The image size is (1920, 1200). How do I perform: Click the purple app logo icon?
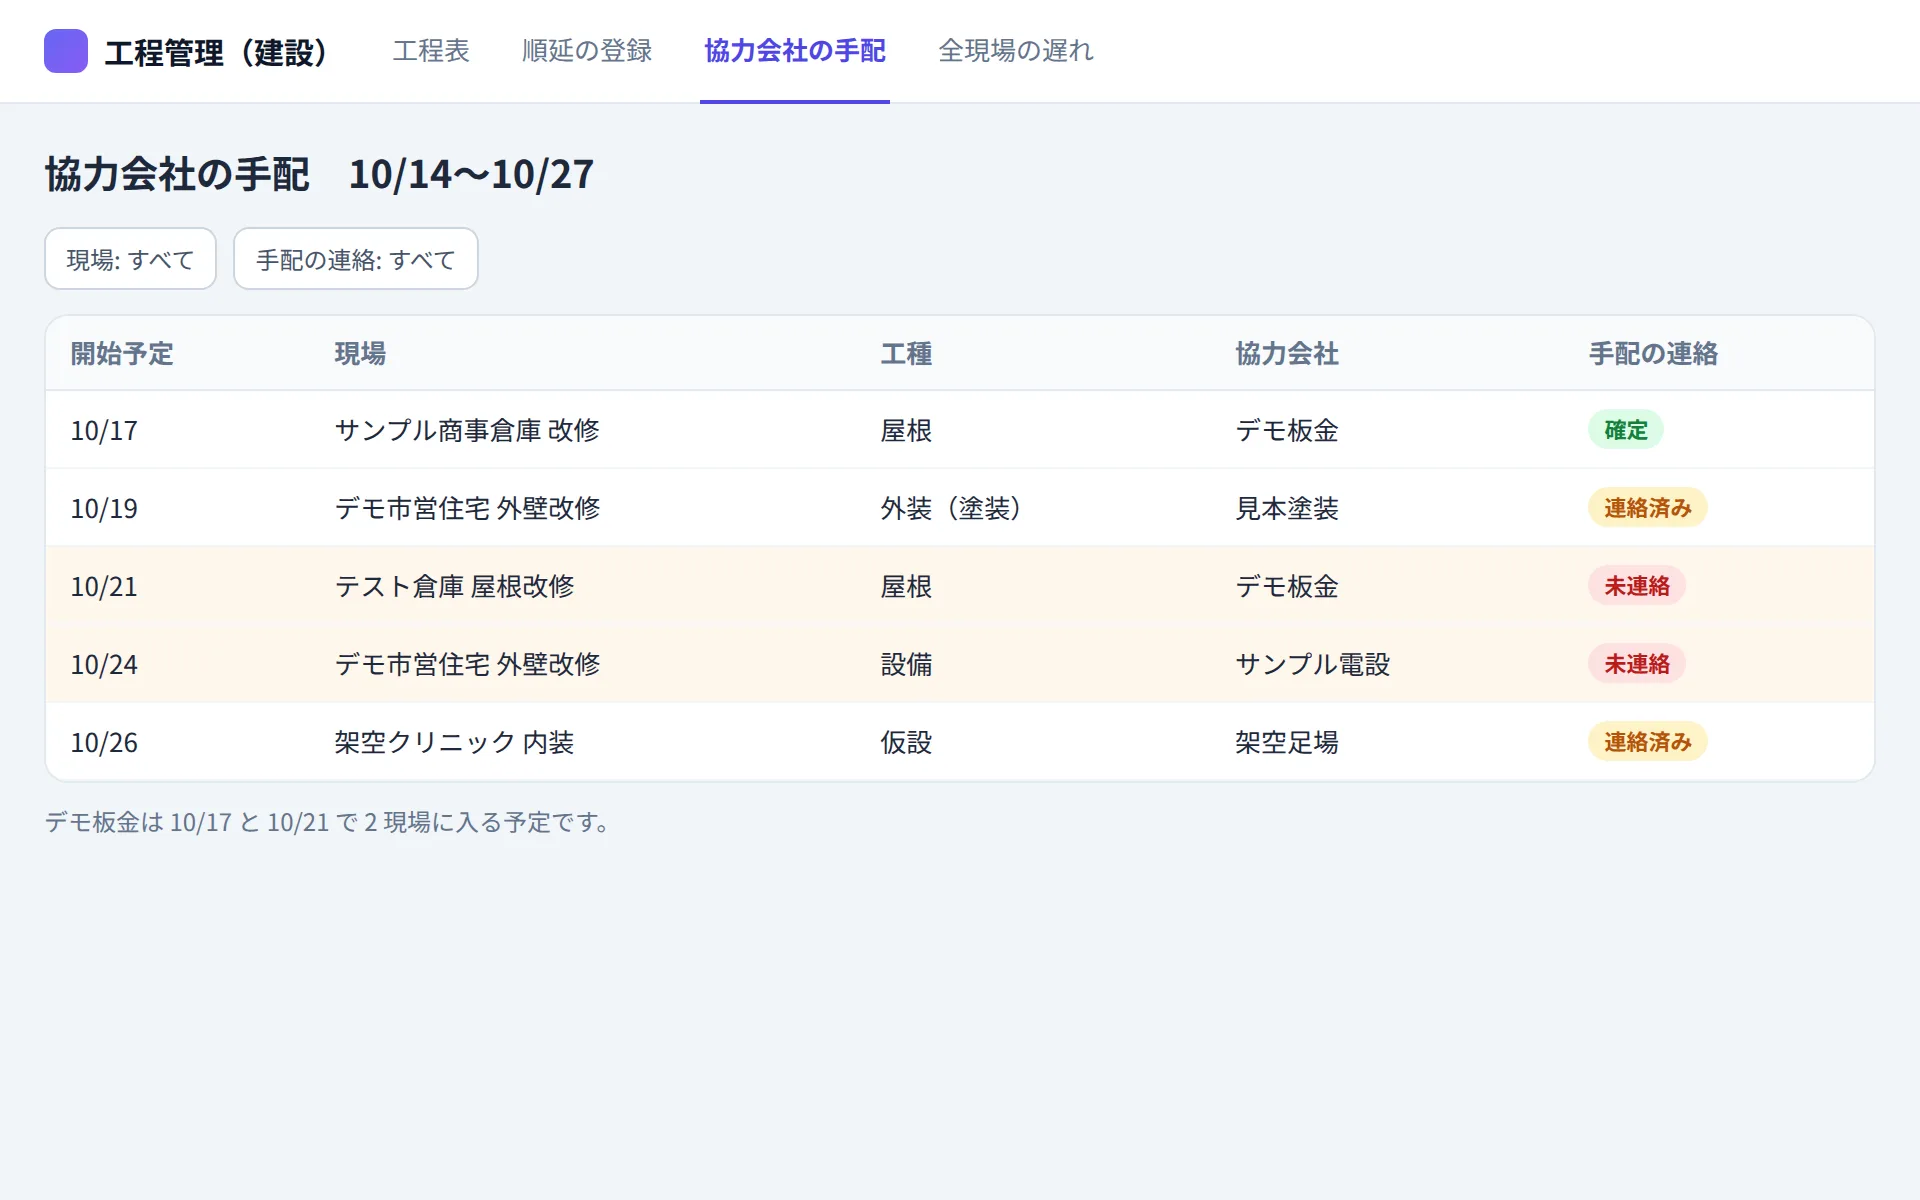(66, 51)
